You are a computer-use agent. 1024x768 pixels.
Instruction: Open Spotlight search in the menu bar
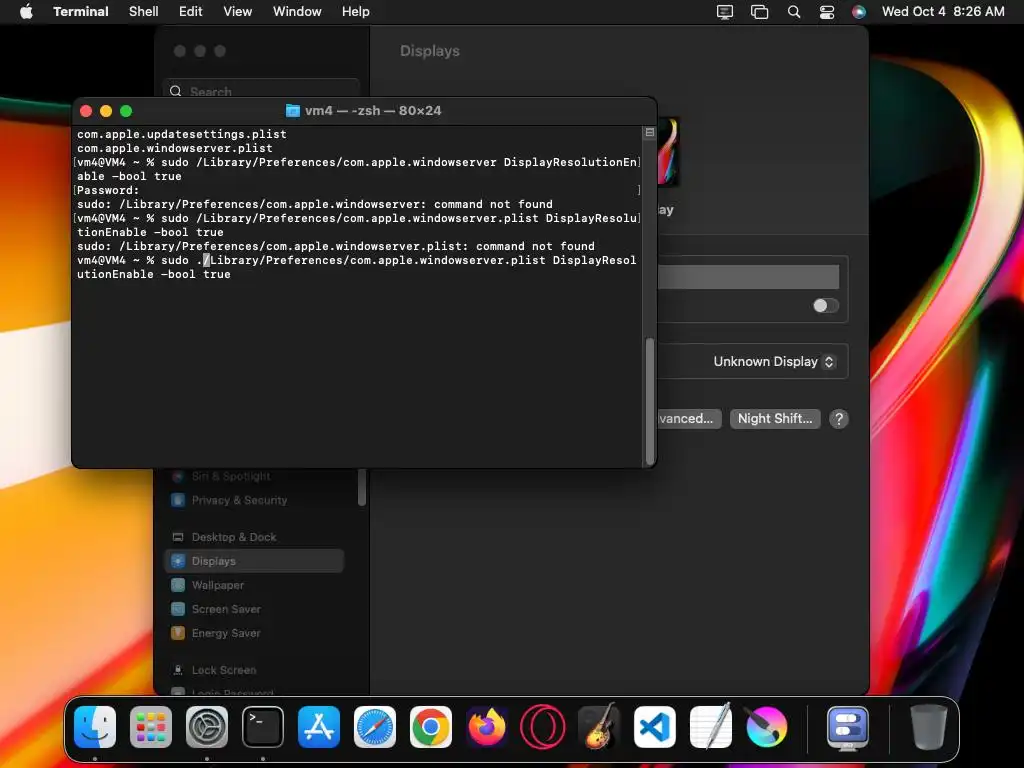coord(793,12)
